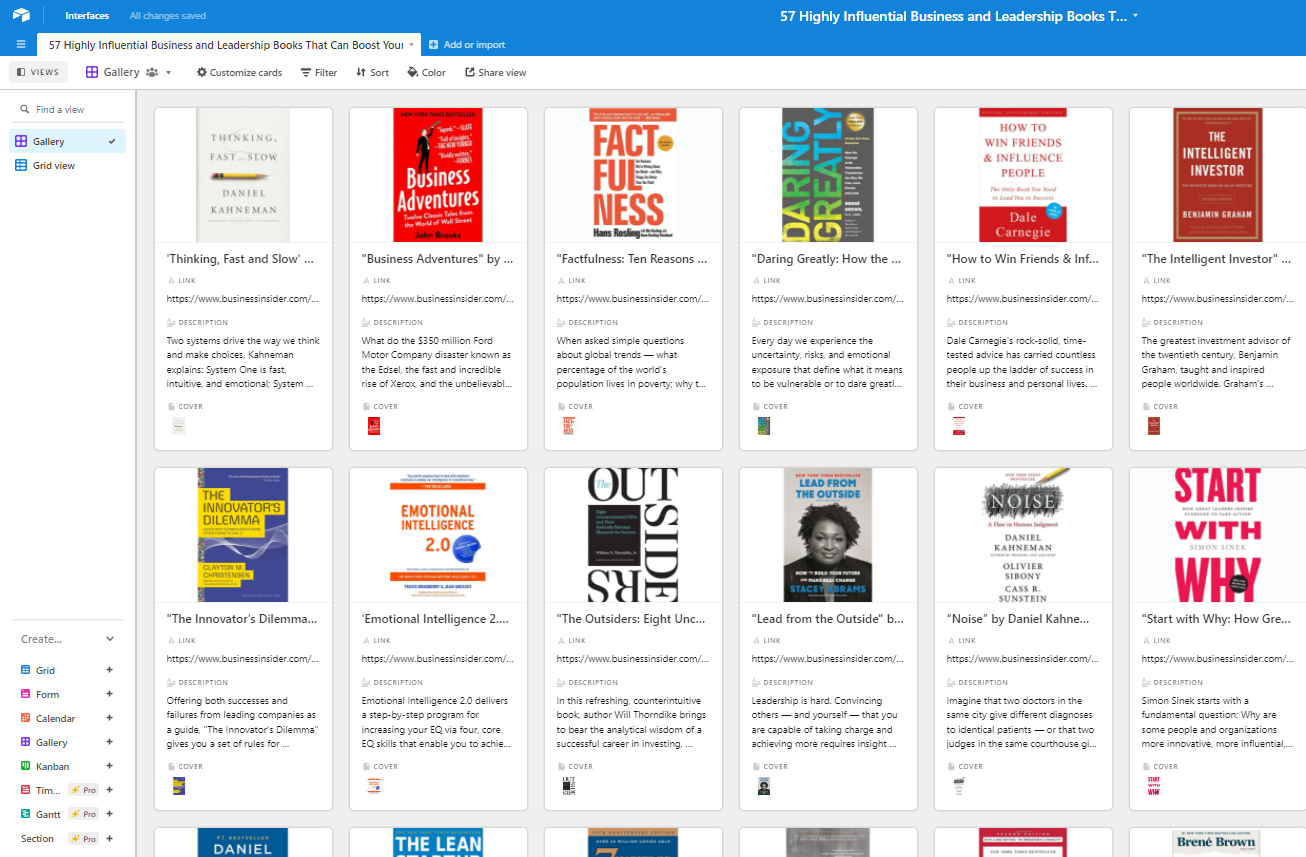Click the small cover attachment on Business Adventures
Image resolution: width=1306 pixels, height=857 pixels.
pos(374,426)
